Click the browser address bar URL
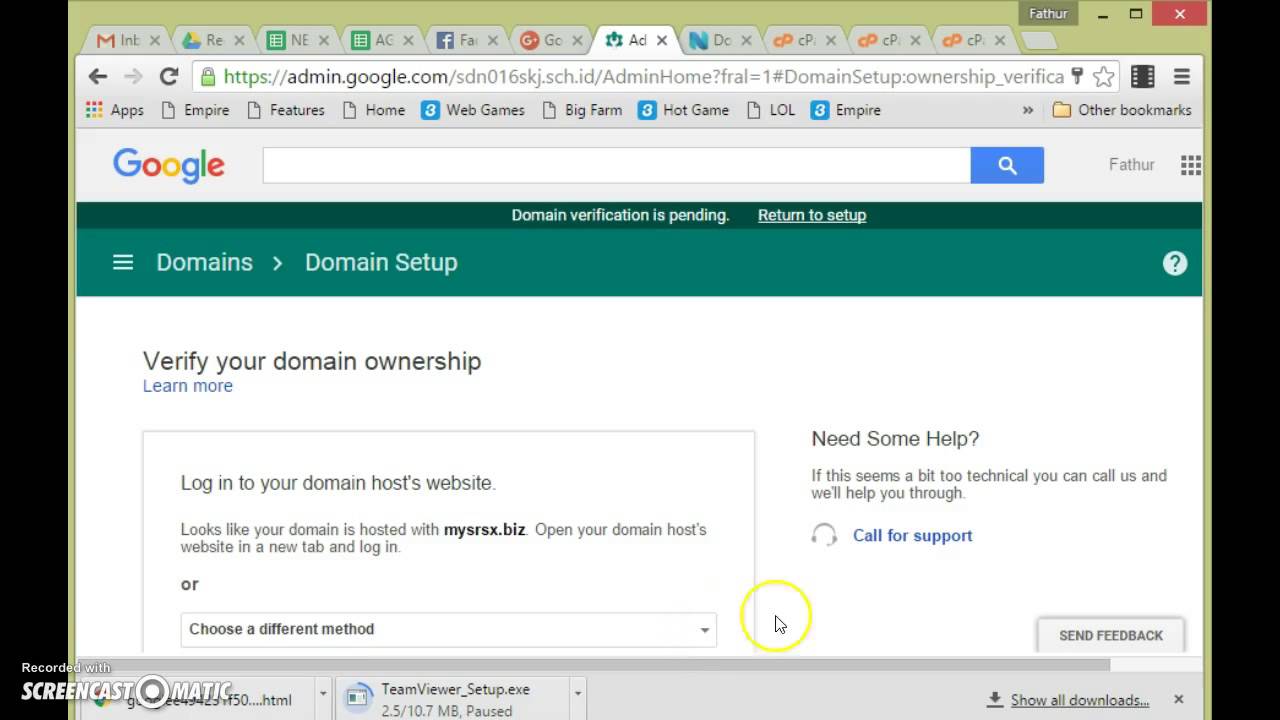This screenshot has width=1280, height=720. [643, 77]
